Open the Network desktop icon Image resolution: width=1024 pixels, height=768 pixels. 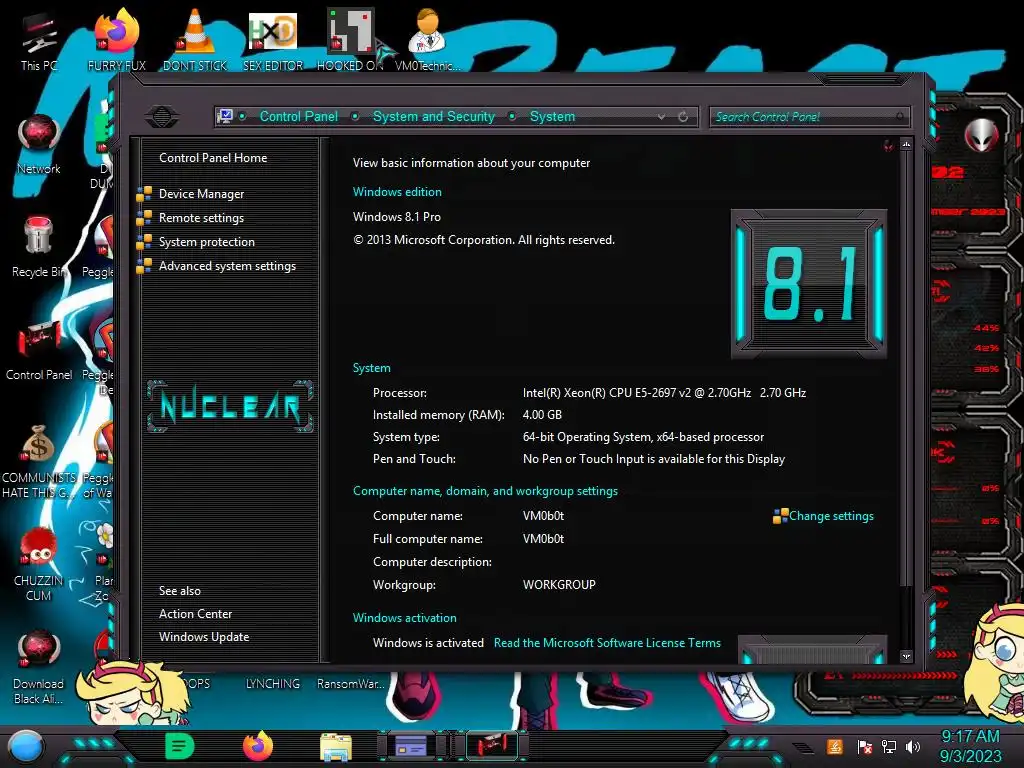39,144
